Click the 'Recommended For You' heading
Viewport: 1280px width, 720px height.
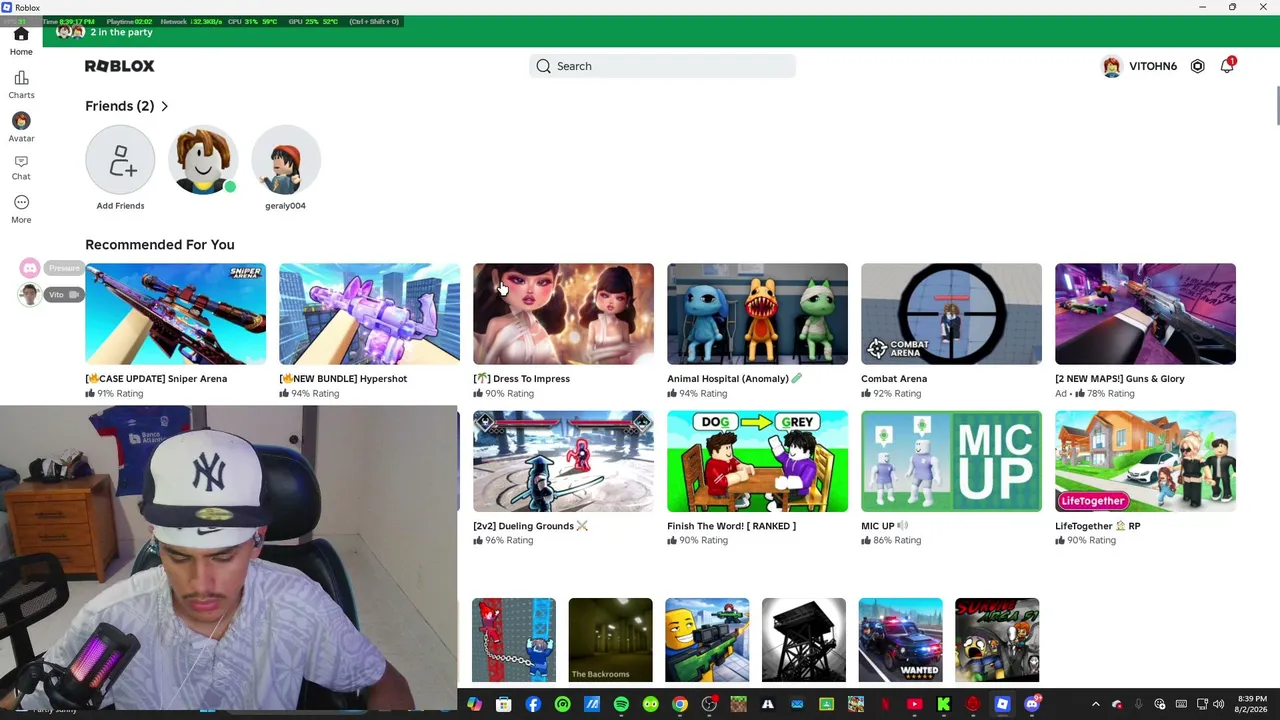point(160,245)
